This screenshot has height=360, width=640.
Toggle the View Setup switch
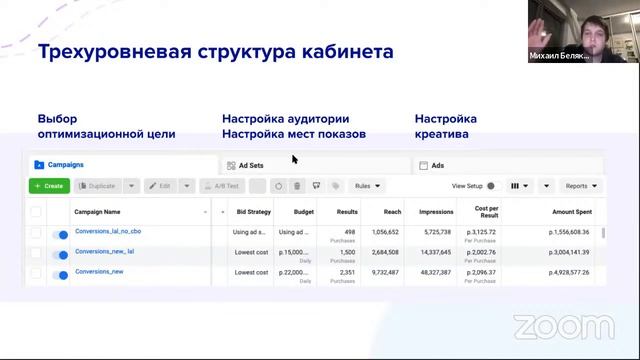[492, 186]
